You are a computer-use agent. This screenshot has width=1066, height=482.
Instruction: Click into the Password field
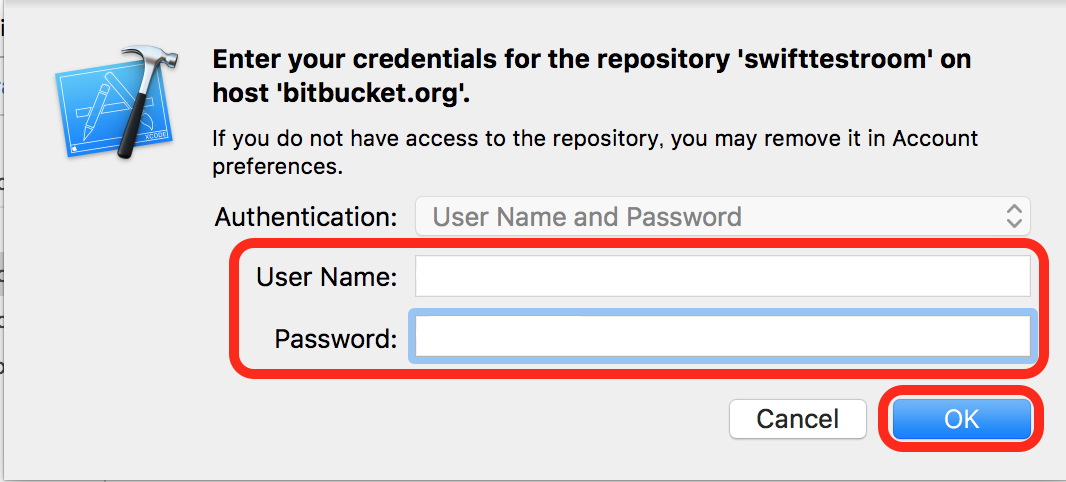pos(722,337)
